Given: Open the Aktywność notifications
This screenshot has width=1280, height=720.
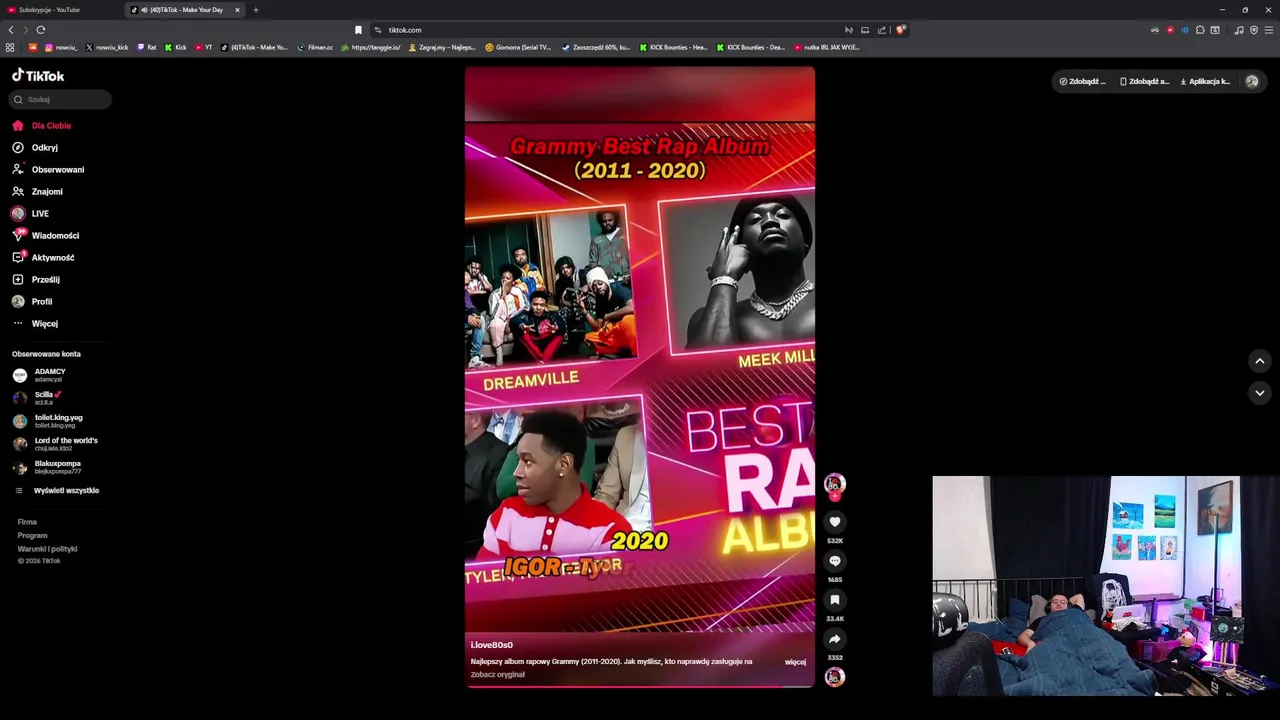Looking at the screenshot, I should tap(43, 258).
